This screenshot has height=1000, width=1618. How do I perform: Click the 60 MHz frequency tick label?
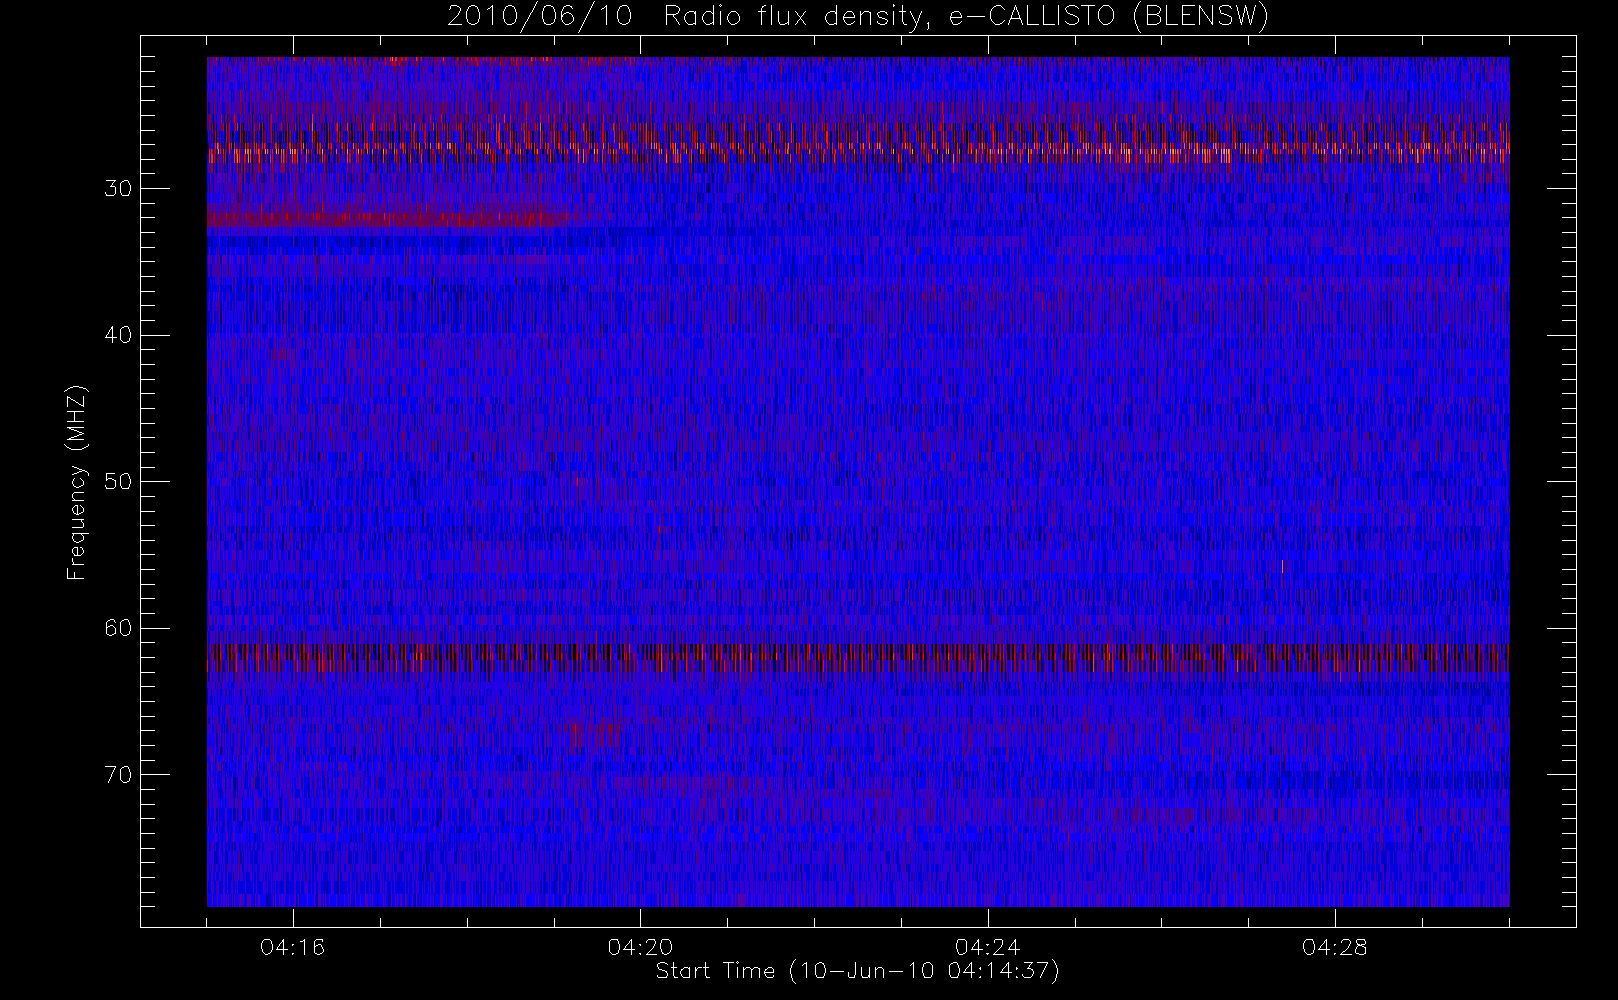click(x=118, y=628)
